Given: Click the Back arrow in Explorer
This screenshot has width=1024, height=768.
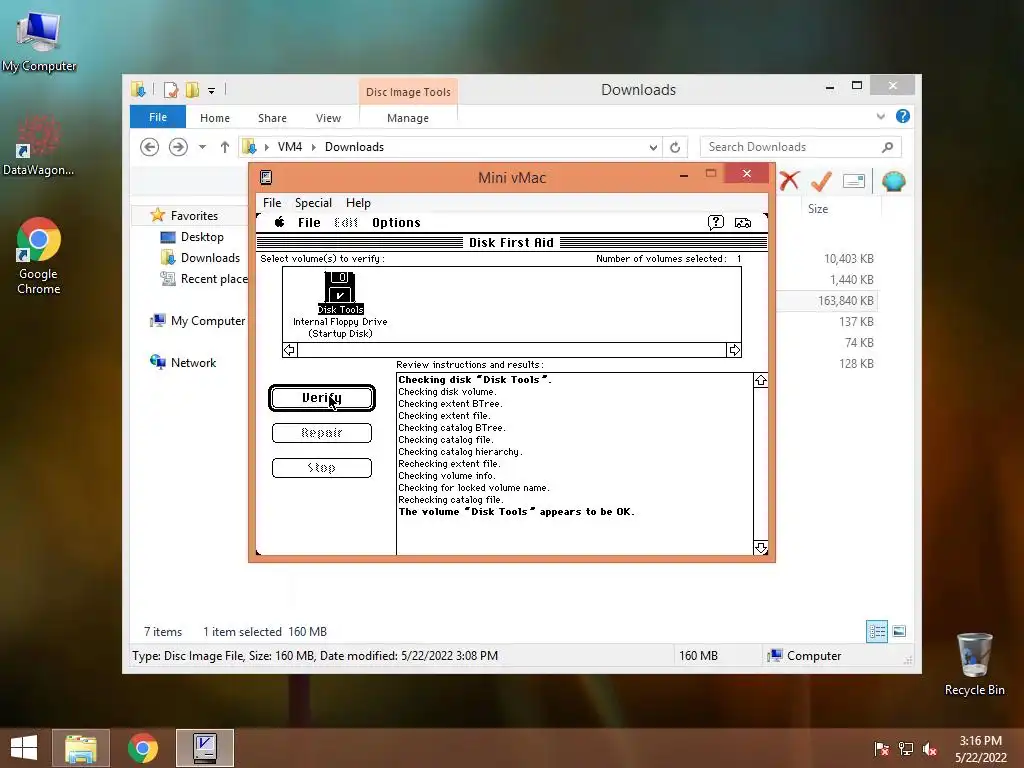Looking at the screenshot, I should (150, 147).
